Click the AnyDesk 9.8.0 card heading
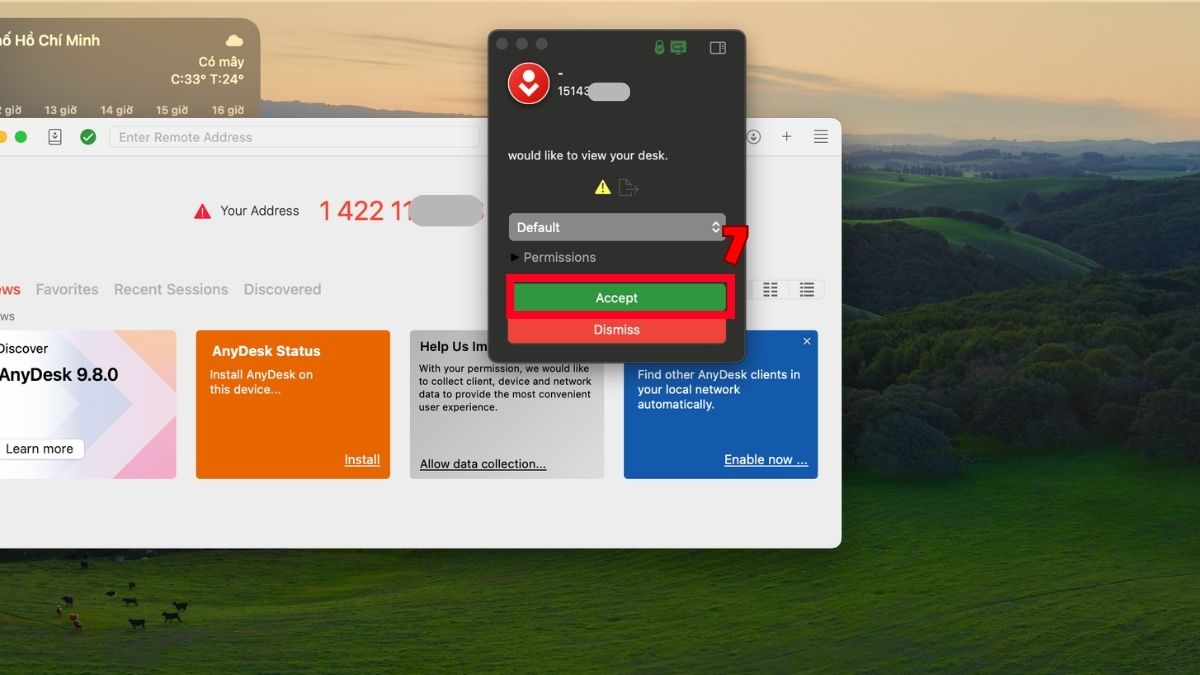Screen dimensions: 1200x675 [59, 375]
